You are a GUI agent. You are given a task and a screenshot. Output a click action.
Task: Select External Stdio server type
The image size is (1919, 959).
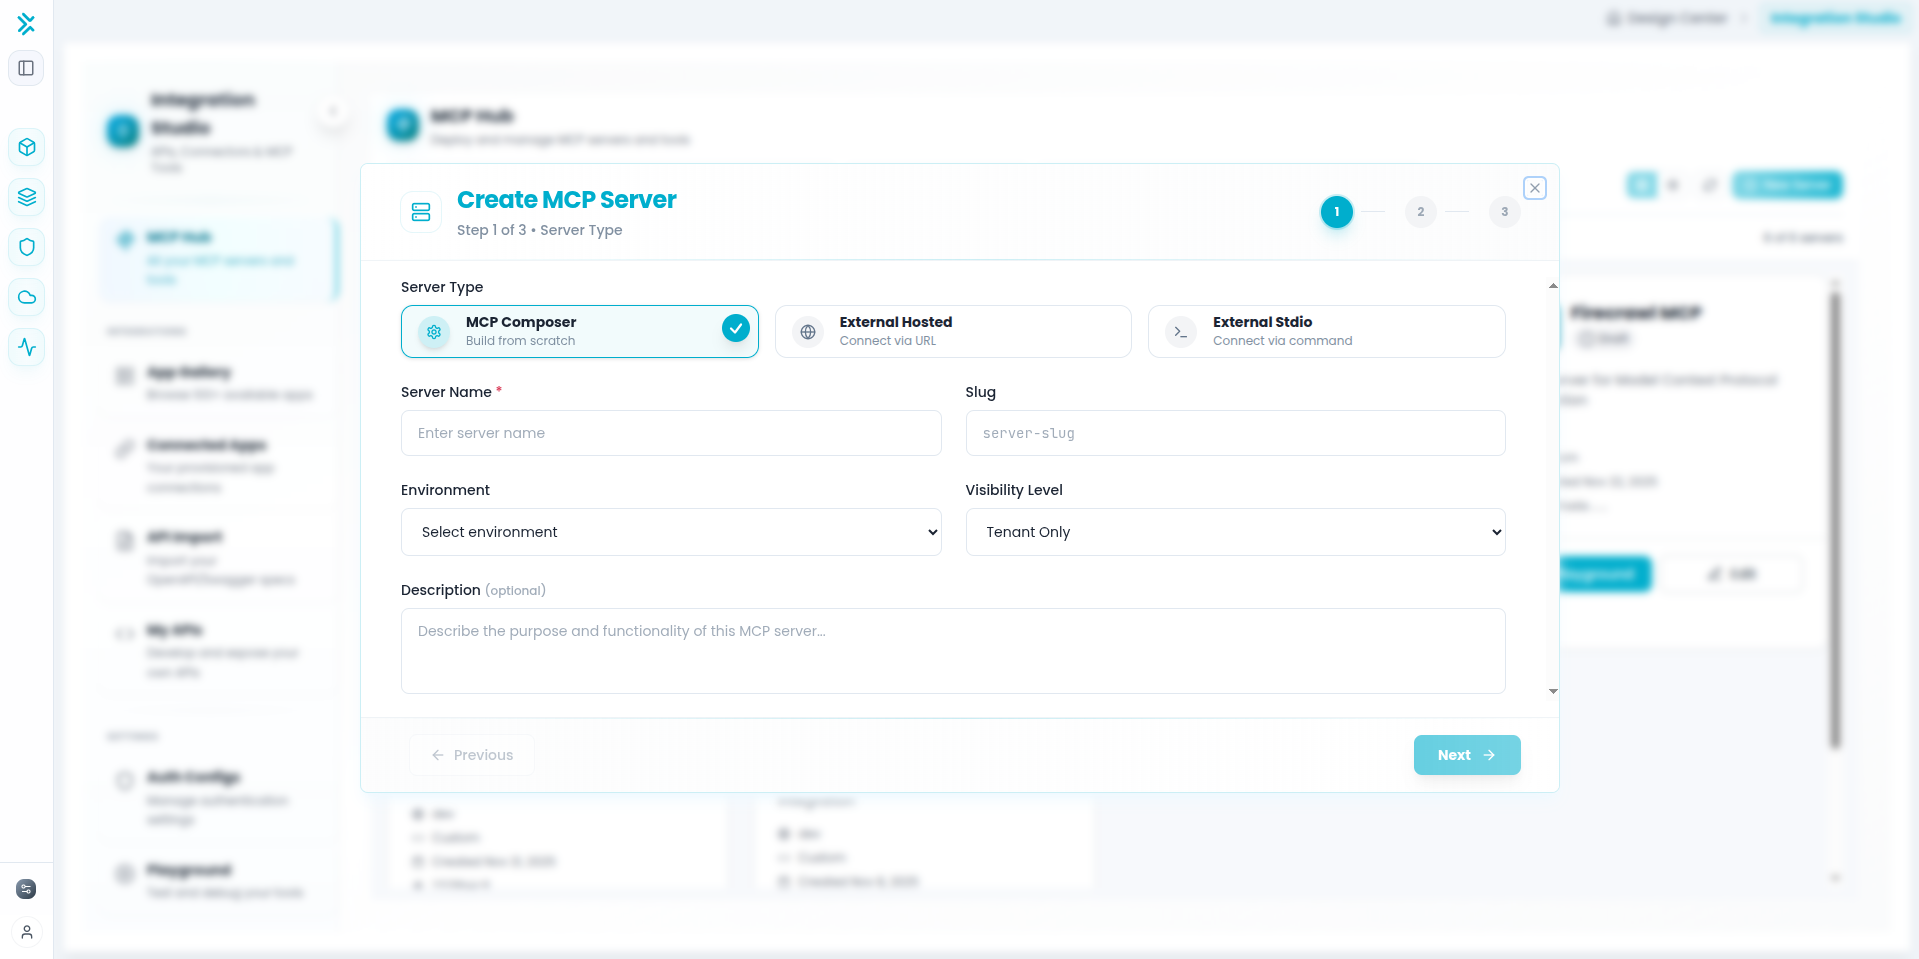pos(1326,331)
